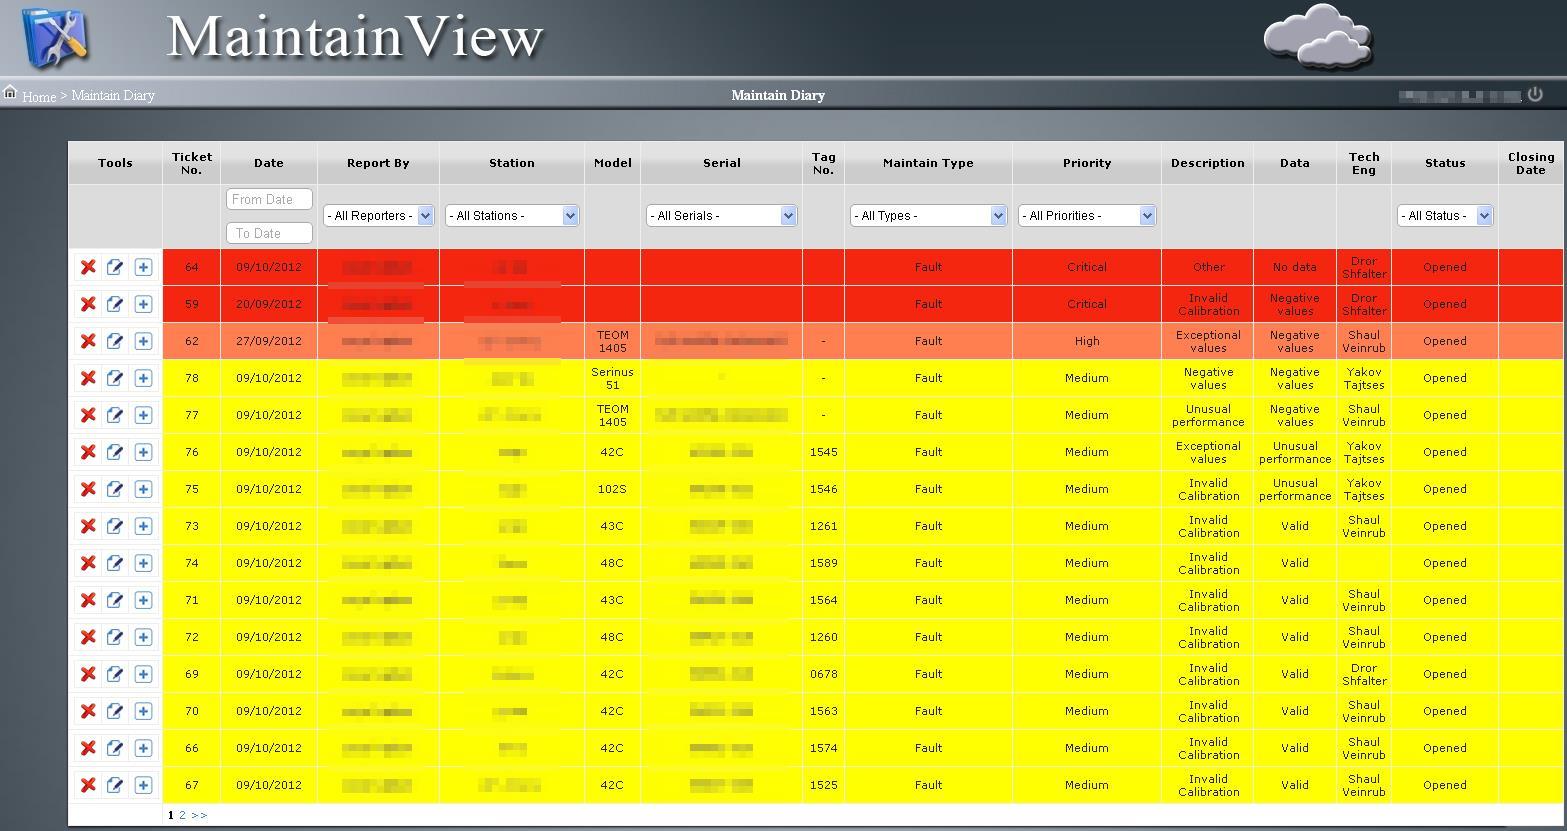Delete ticket 78 with red X

[x=88, y=378]
